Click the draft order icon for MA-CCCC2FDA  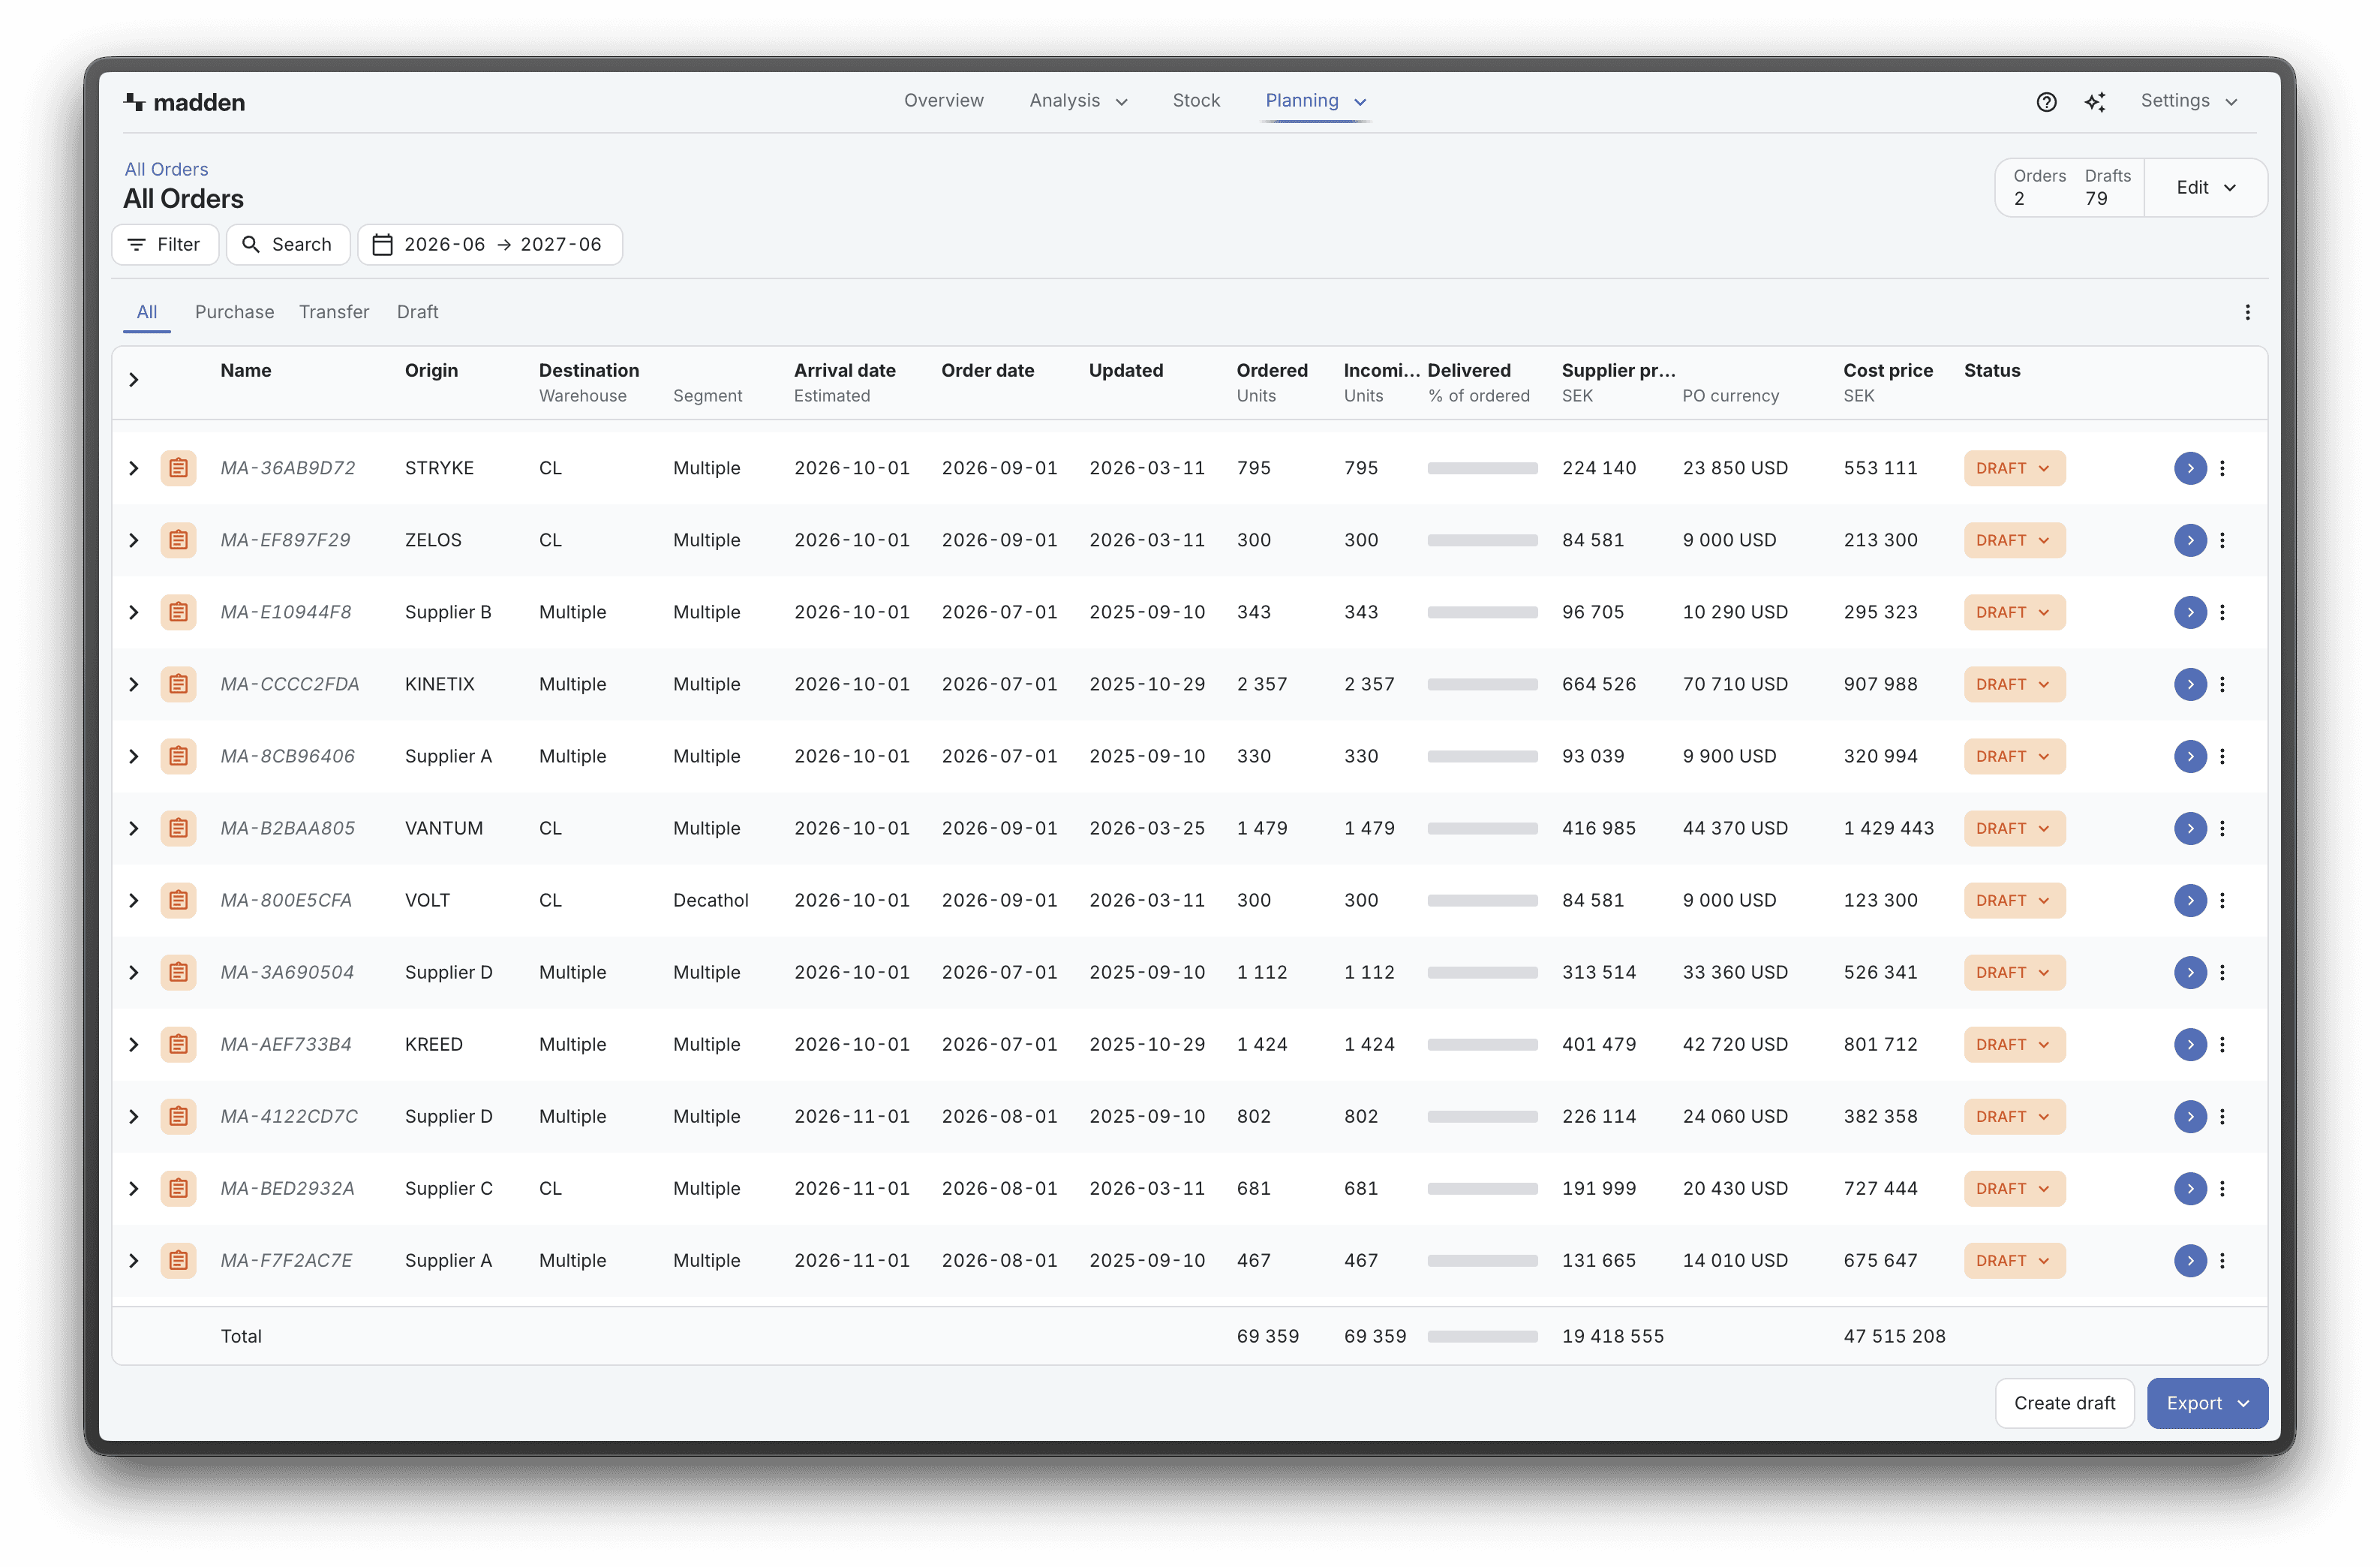(178, 684)
